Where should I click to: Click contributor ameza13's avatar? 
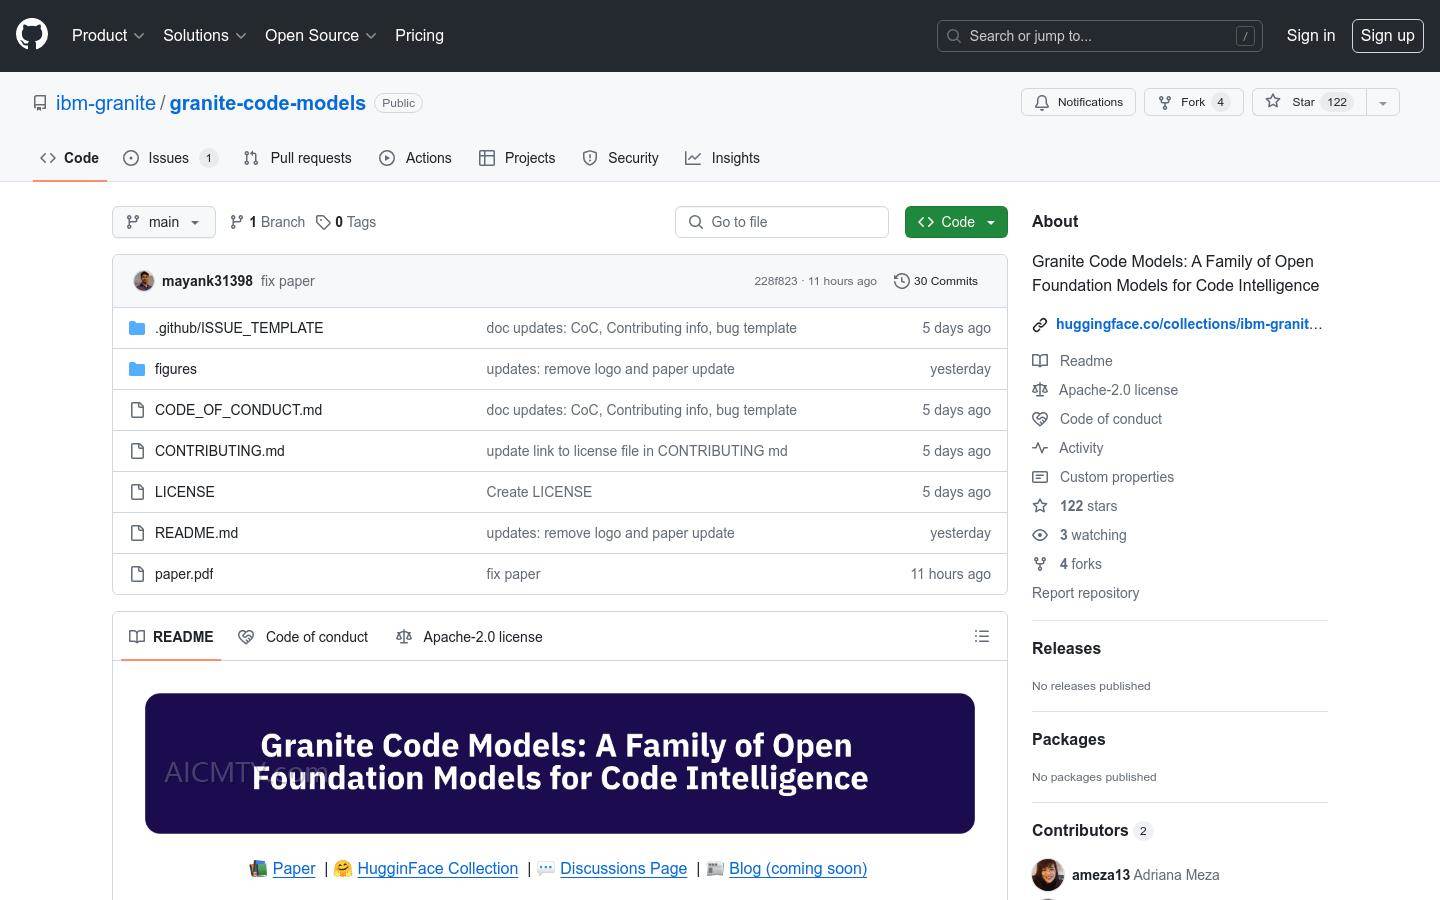click(x=1048, y=874)
